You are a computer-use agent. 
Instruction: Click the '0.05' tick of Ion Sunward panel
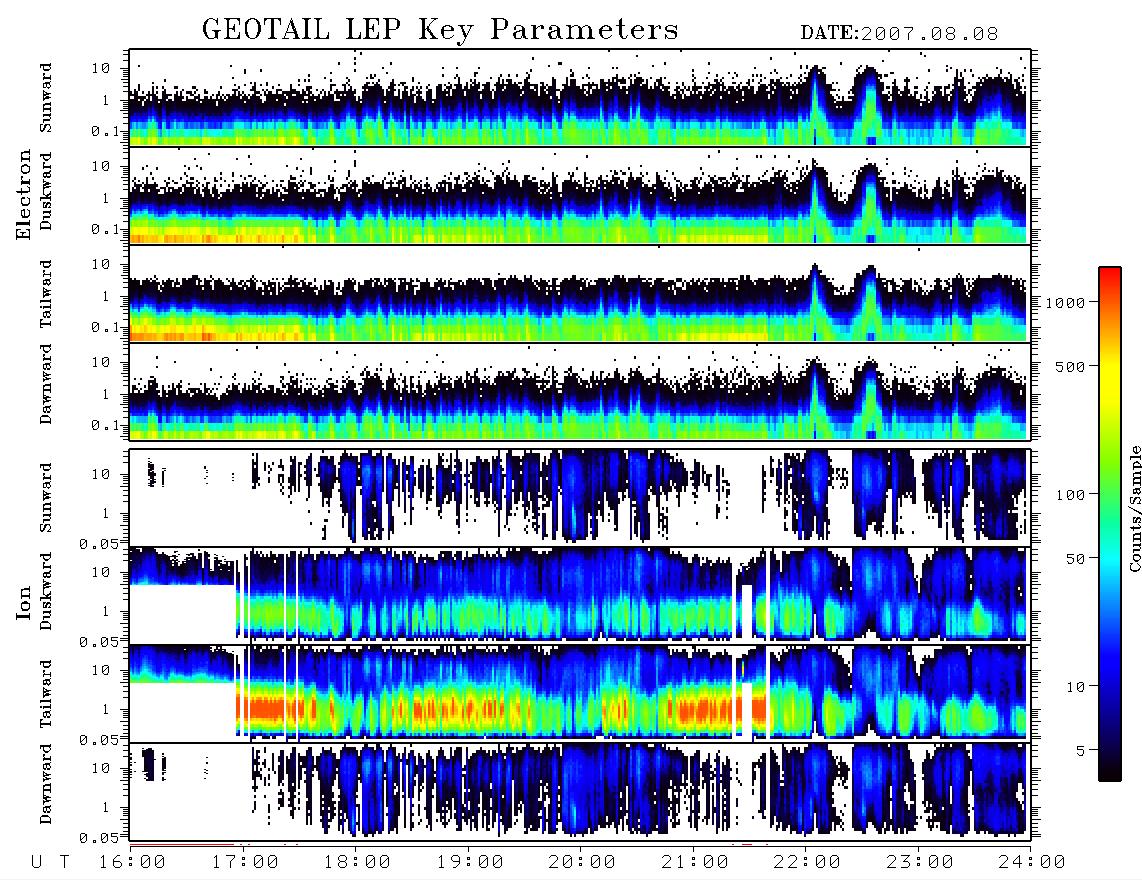(x=99, y=544)
